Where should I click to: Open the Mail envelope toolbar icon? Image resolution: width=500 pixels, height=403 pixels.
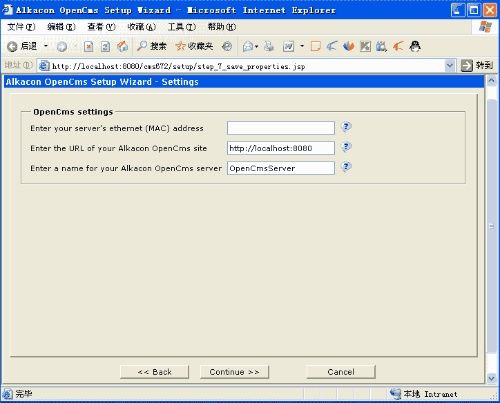(x=248, y=46)
